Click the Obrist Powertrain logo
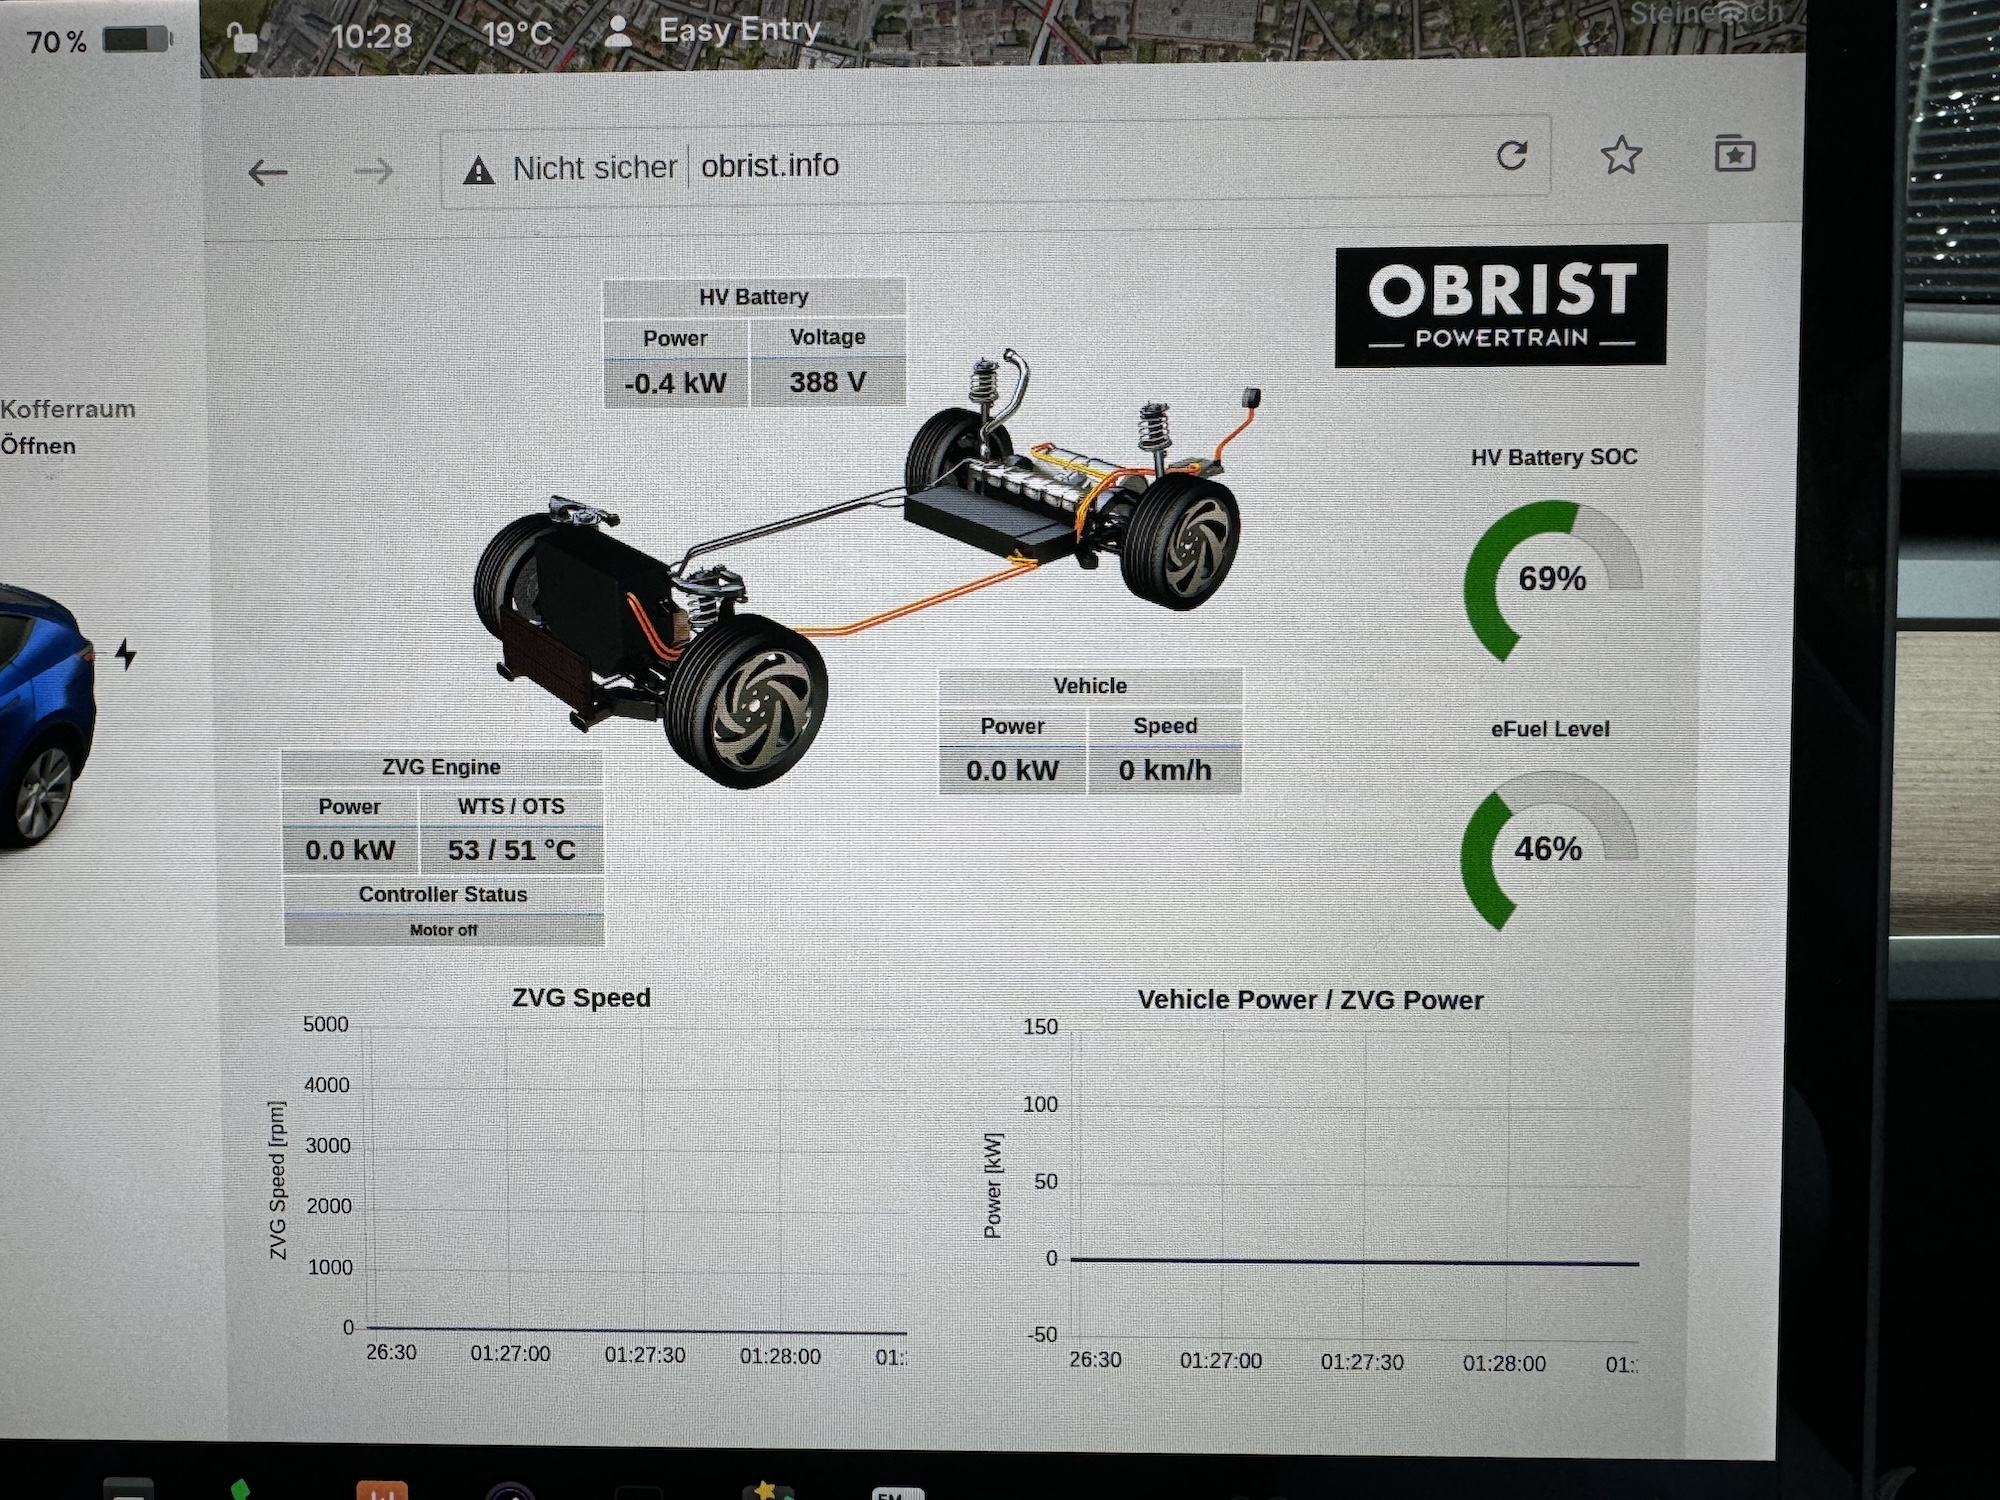This screenshot has width=2000, height=1500. (1500, 306)
